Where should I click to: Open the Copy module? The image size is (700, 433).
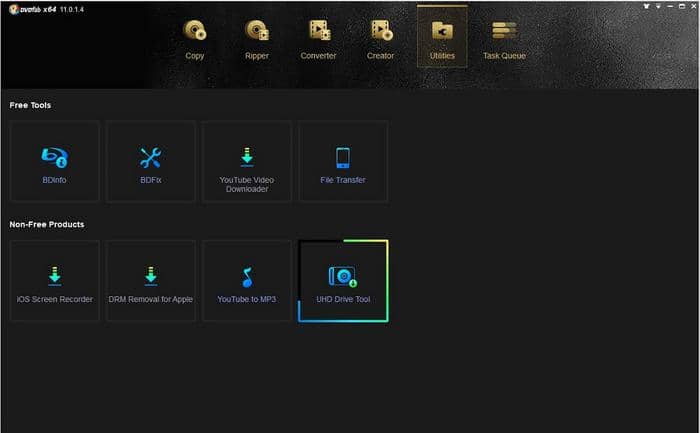195,39
